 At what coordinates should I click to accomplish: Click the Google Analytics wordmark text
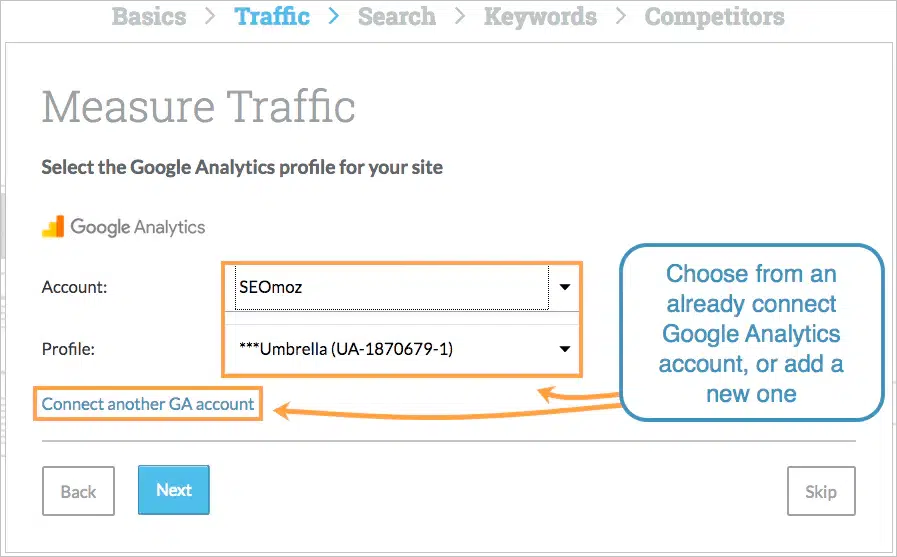pos(137,227)
